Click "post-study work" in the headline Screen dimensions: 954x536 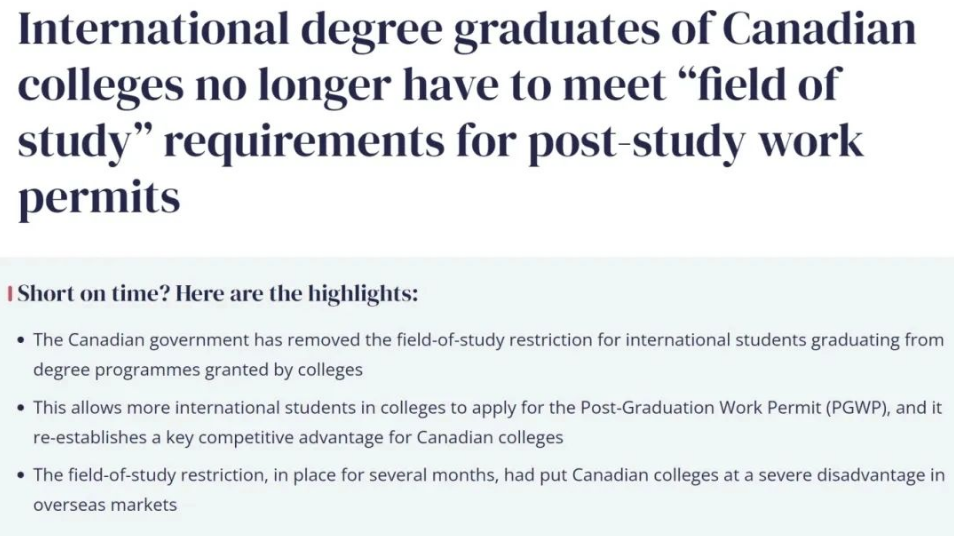[x=695, y=142]
